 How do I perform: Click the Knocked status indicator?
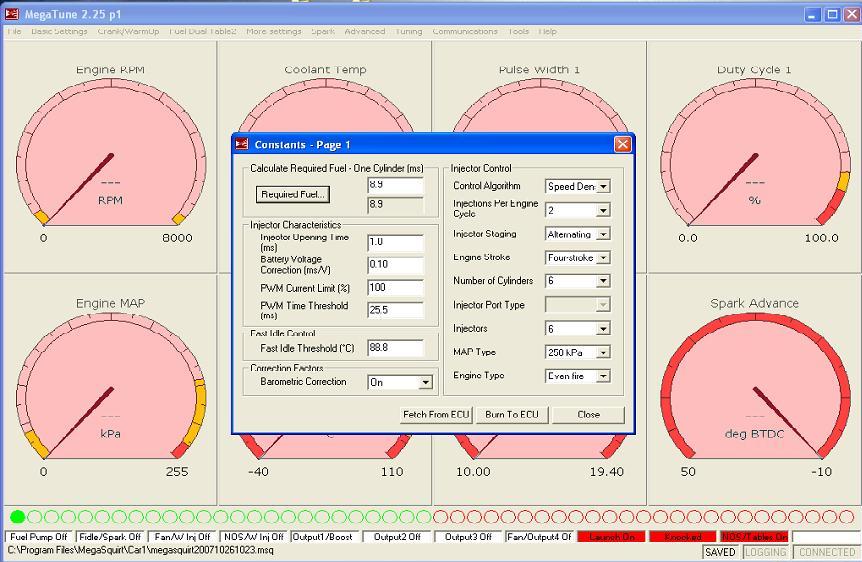(682, 537)
